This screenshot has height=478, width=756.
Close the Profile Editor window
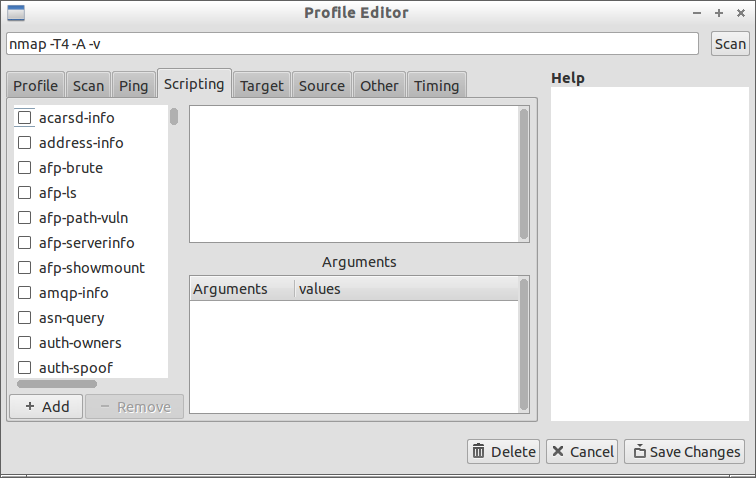(741, 13)
